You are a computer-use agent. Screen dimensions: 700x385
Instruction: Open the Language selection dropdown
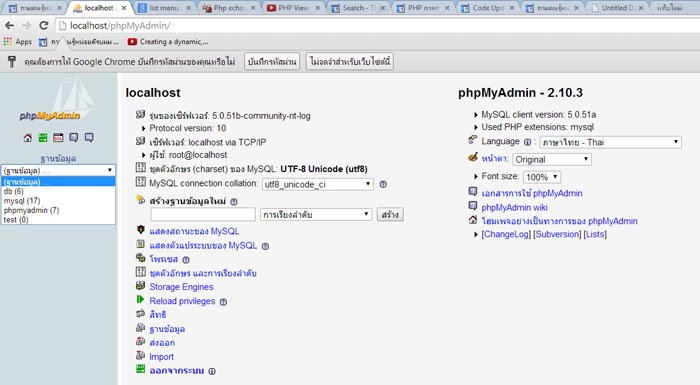pos(610,142)
